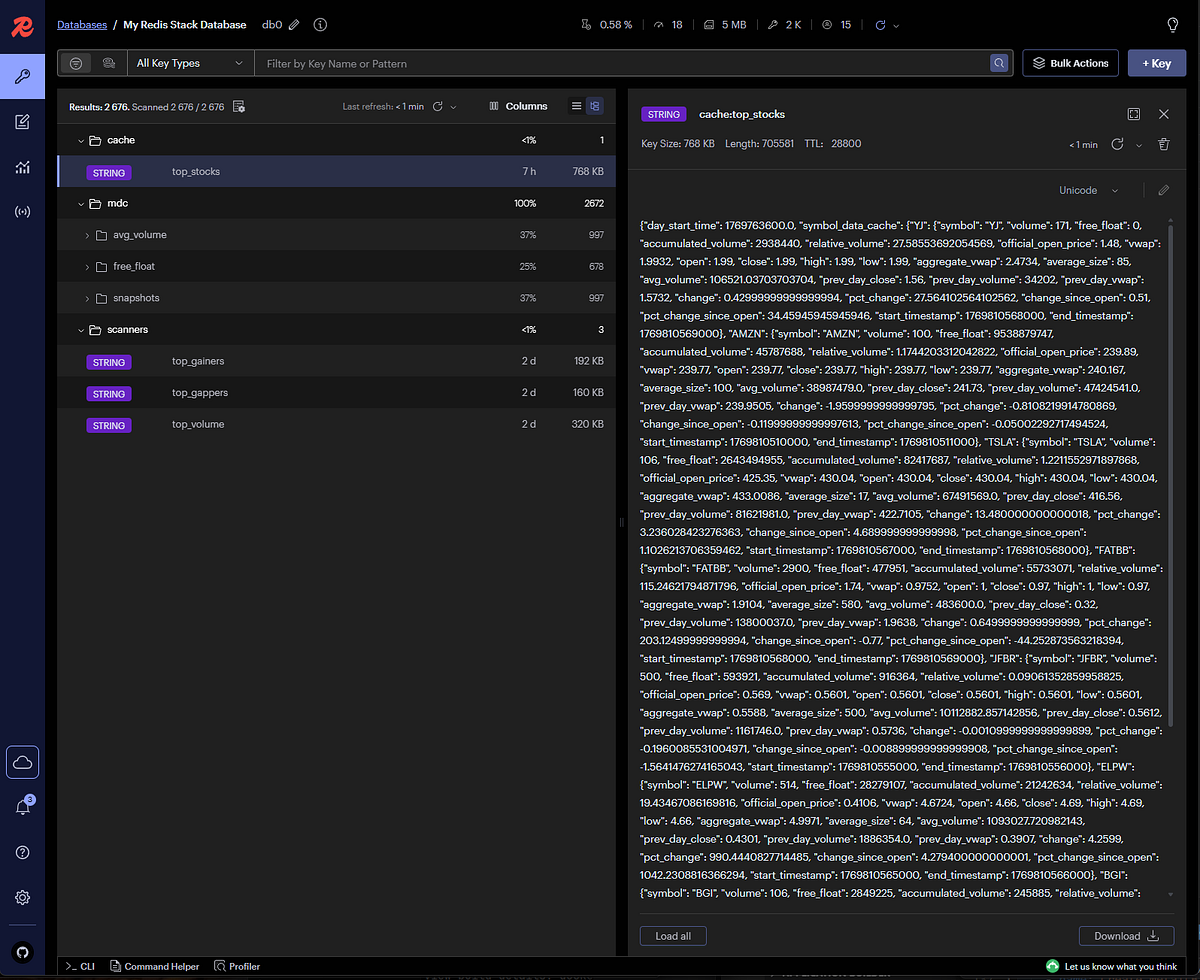1200x980 pixels.
Task: Switch to list view of keys
Action: [x=576, y=106]
